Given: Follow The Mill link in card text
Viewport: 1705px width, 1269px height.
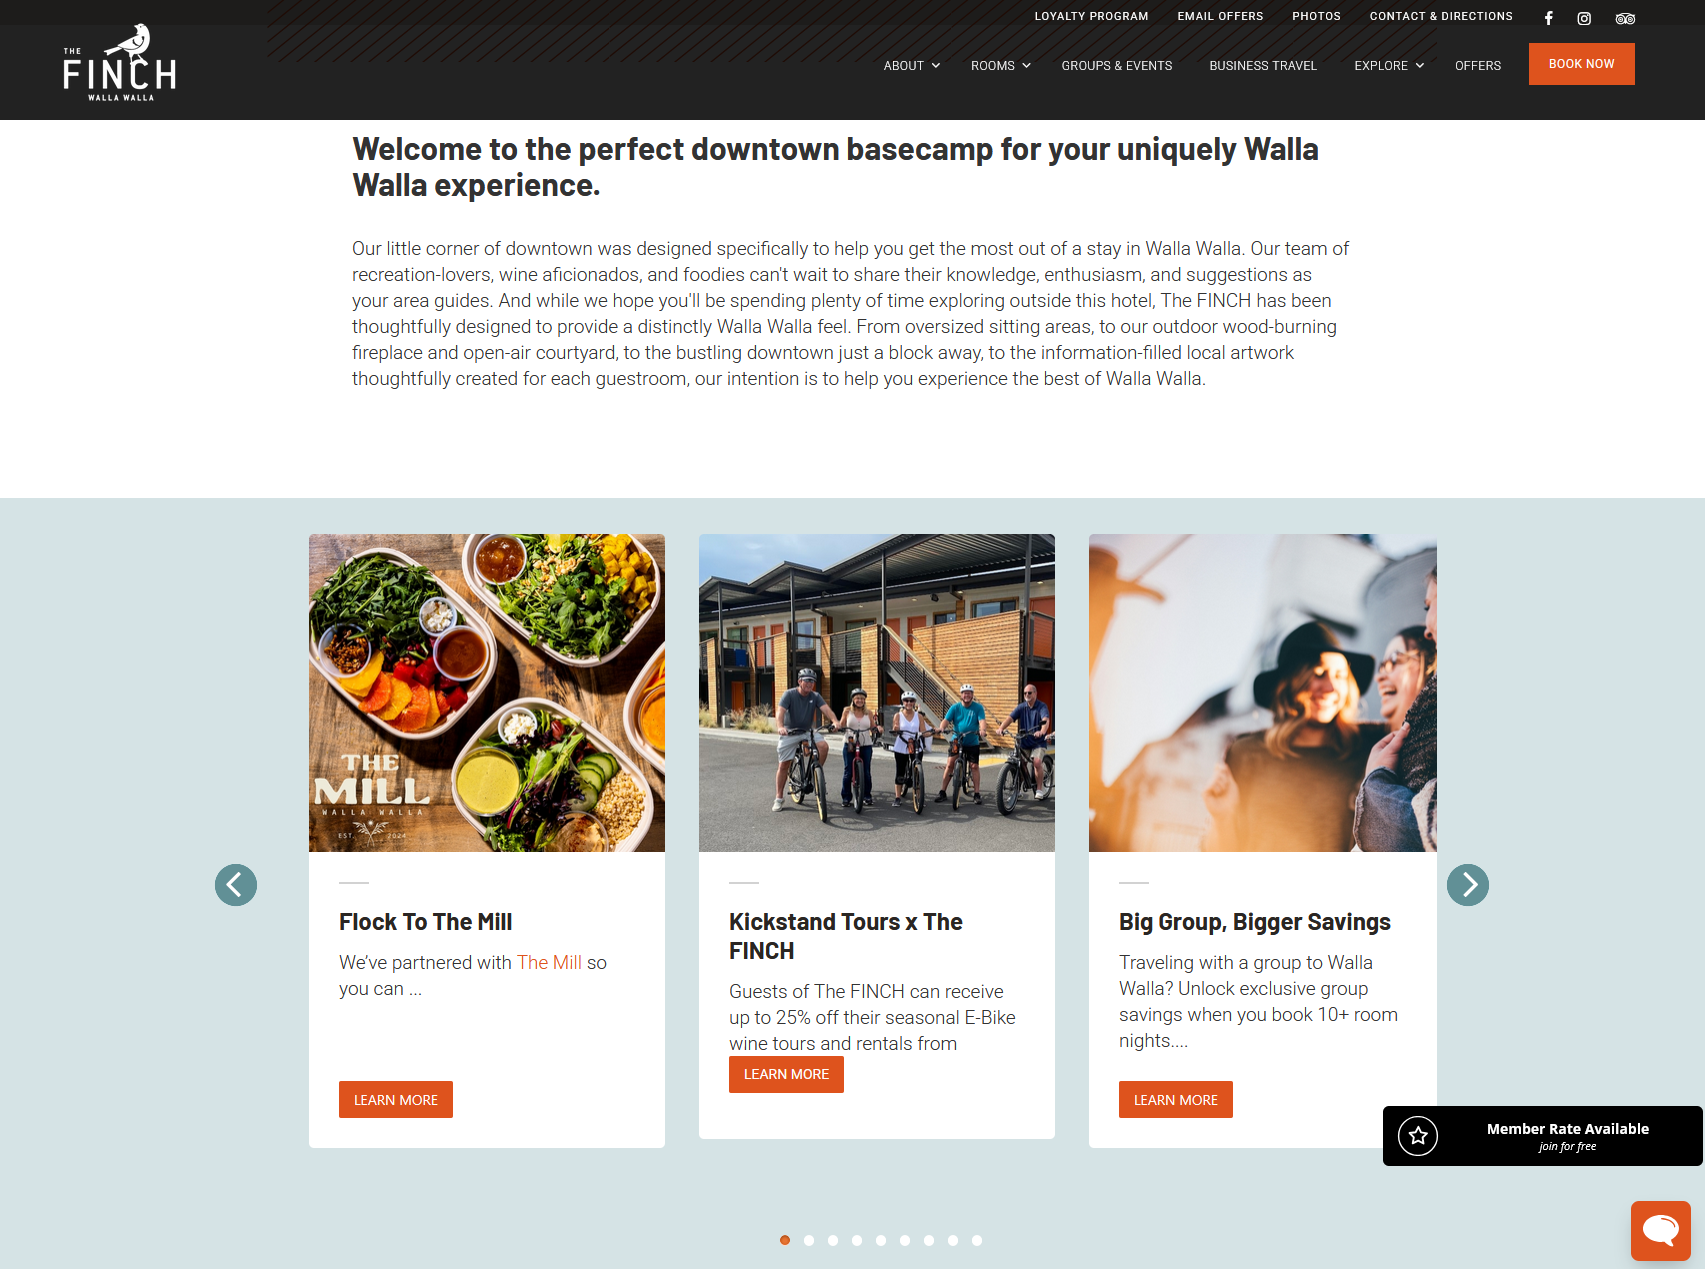Looking at the screenshot, I should coord(549,962).
